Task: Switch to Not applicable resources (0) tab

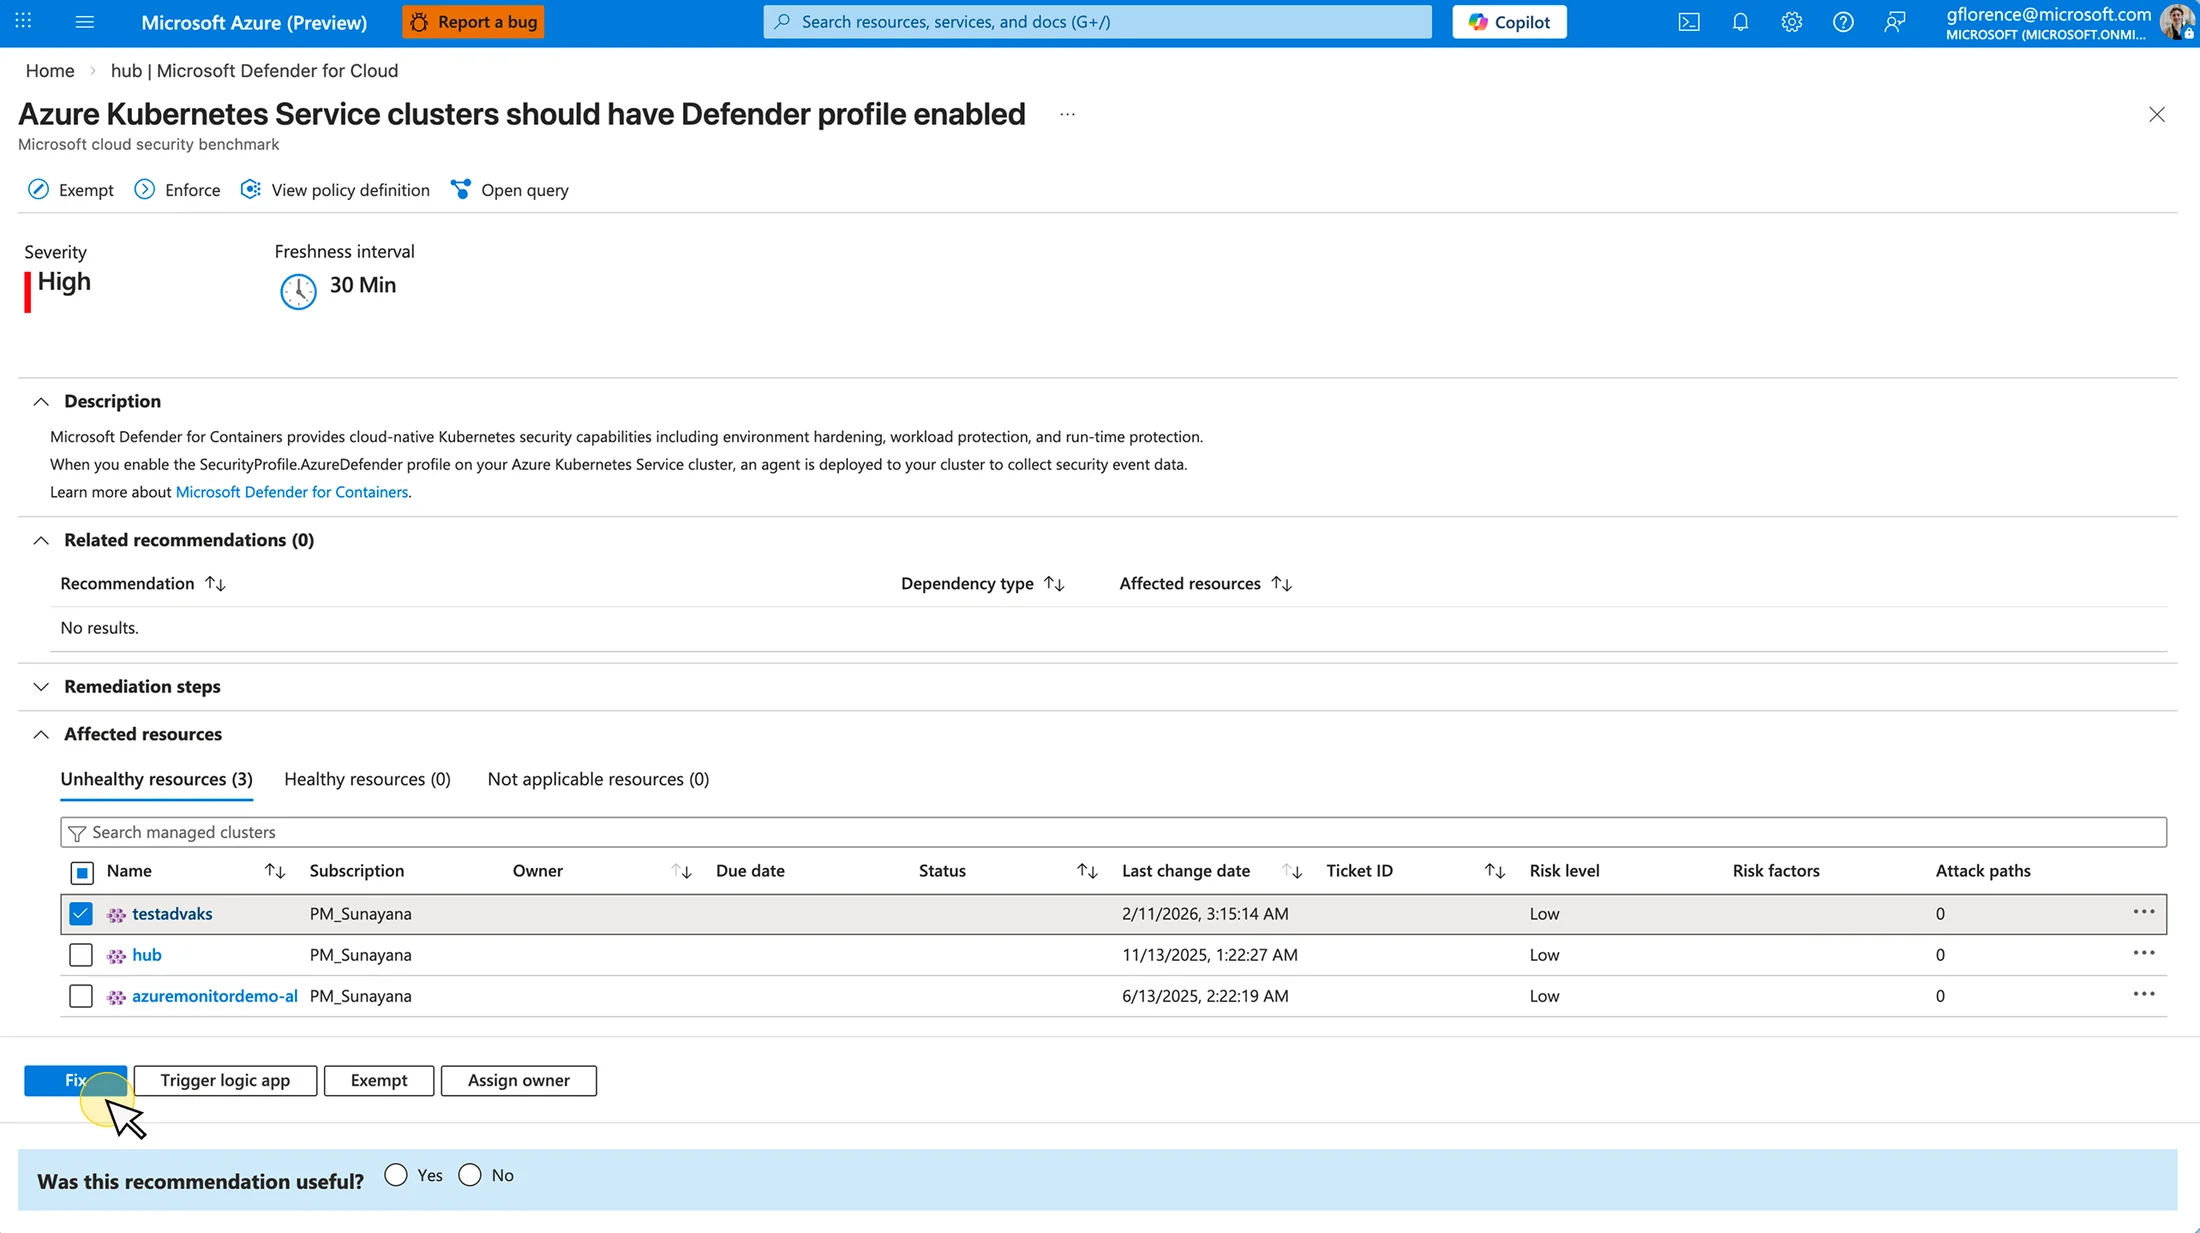Action: coord(598,779)
